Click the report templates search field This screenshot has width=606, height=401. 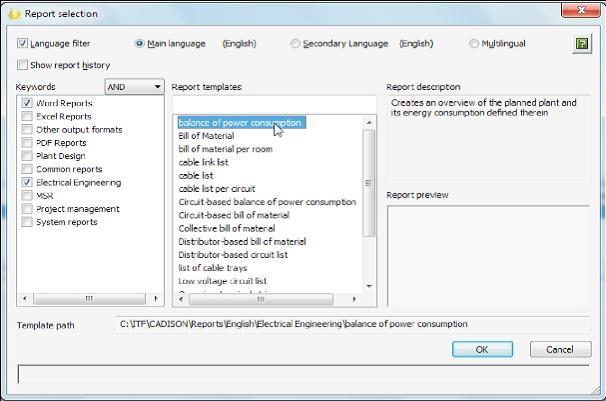click(x=274, y=104)
